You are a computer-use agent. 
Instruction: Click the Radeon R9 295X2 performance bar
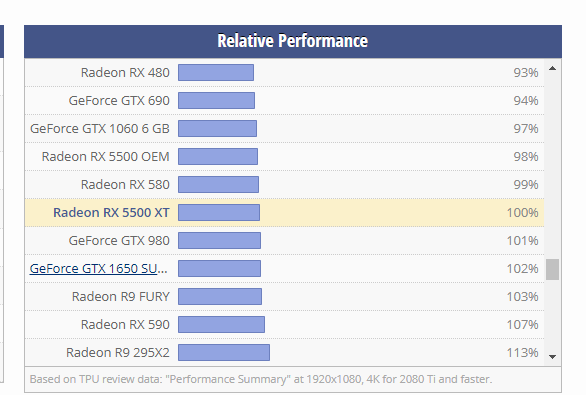tap(224, 353)
